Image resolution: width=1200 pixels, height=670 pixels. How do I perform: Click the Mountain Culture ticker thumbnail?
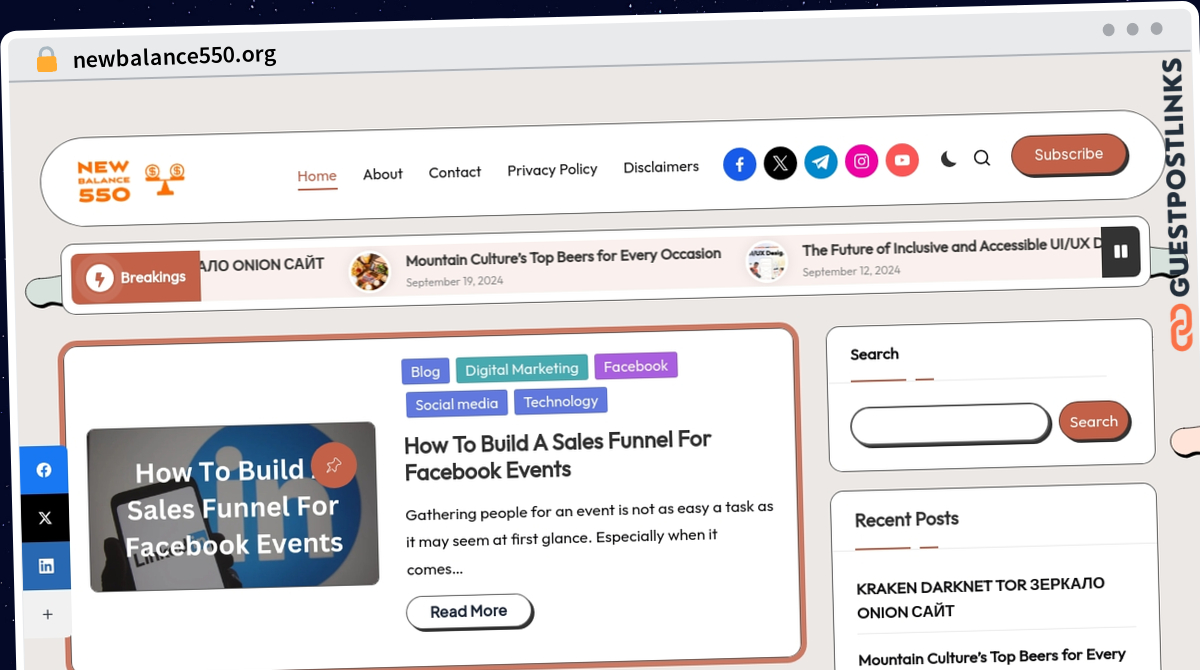point(370,271)
